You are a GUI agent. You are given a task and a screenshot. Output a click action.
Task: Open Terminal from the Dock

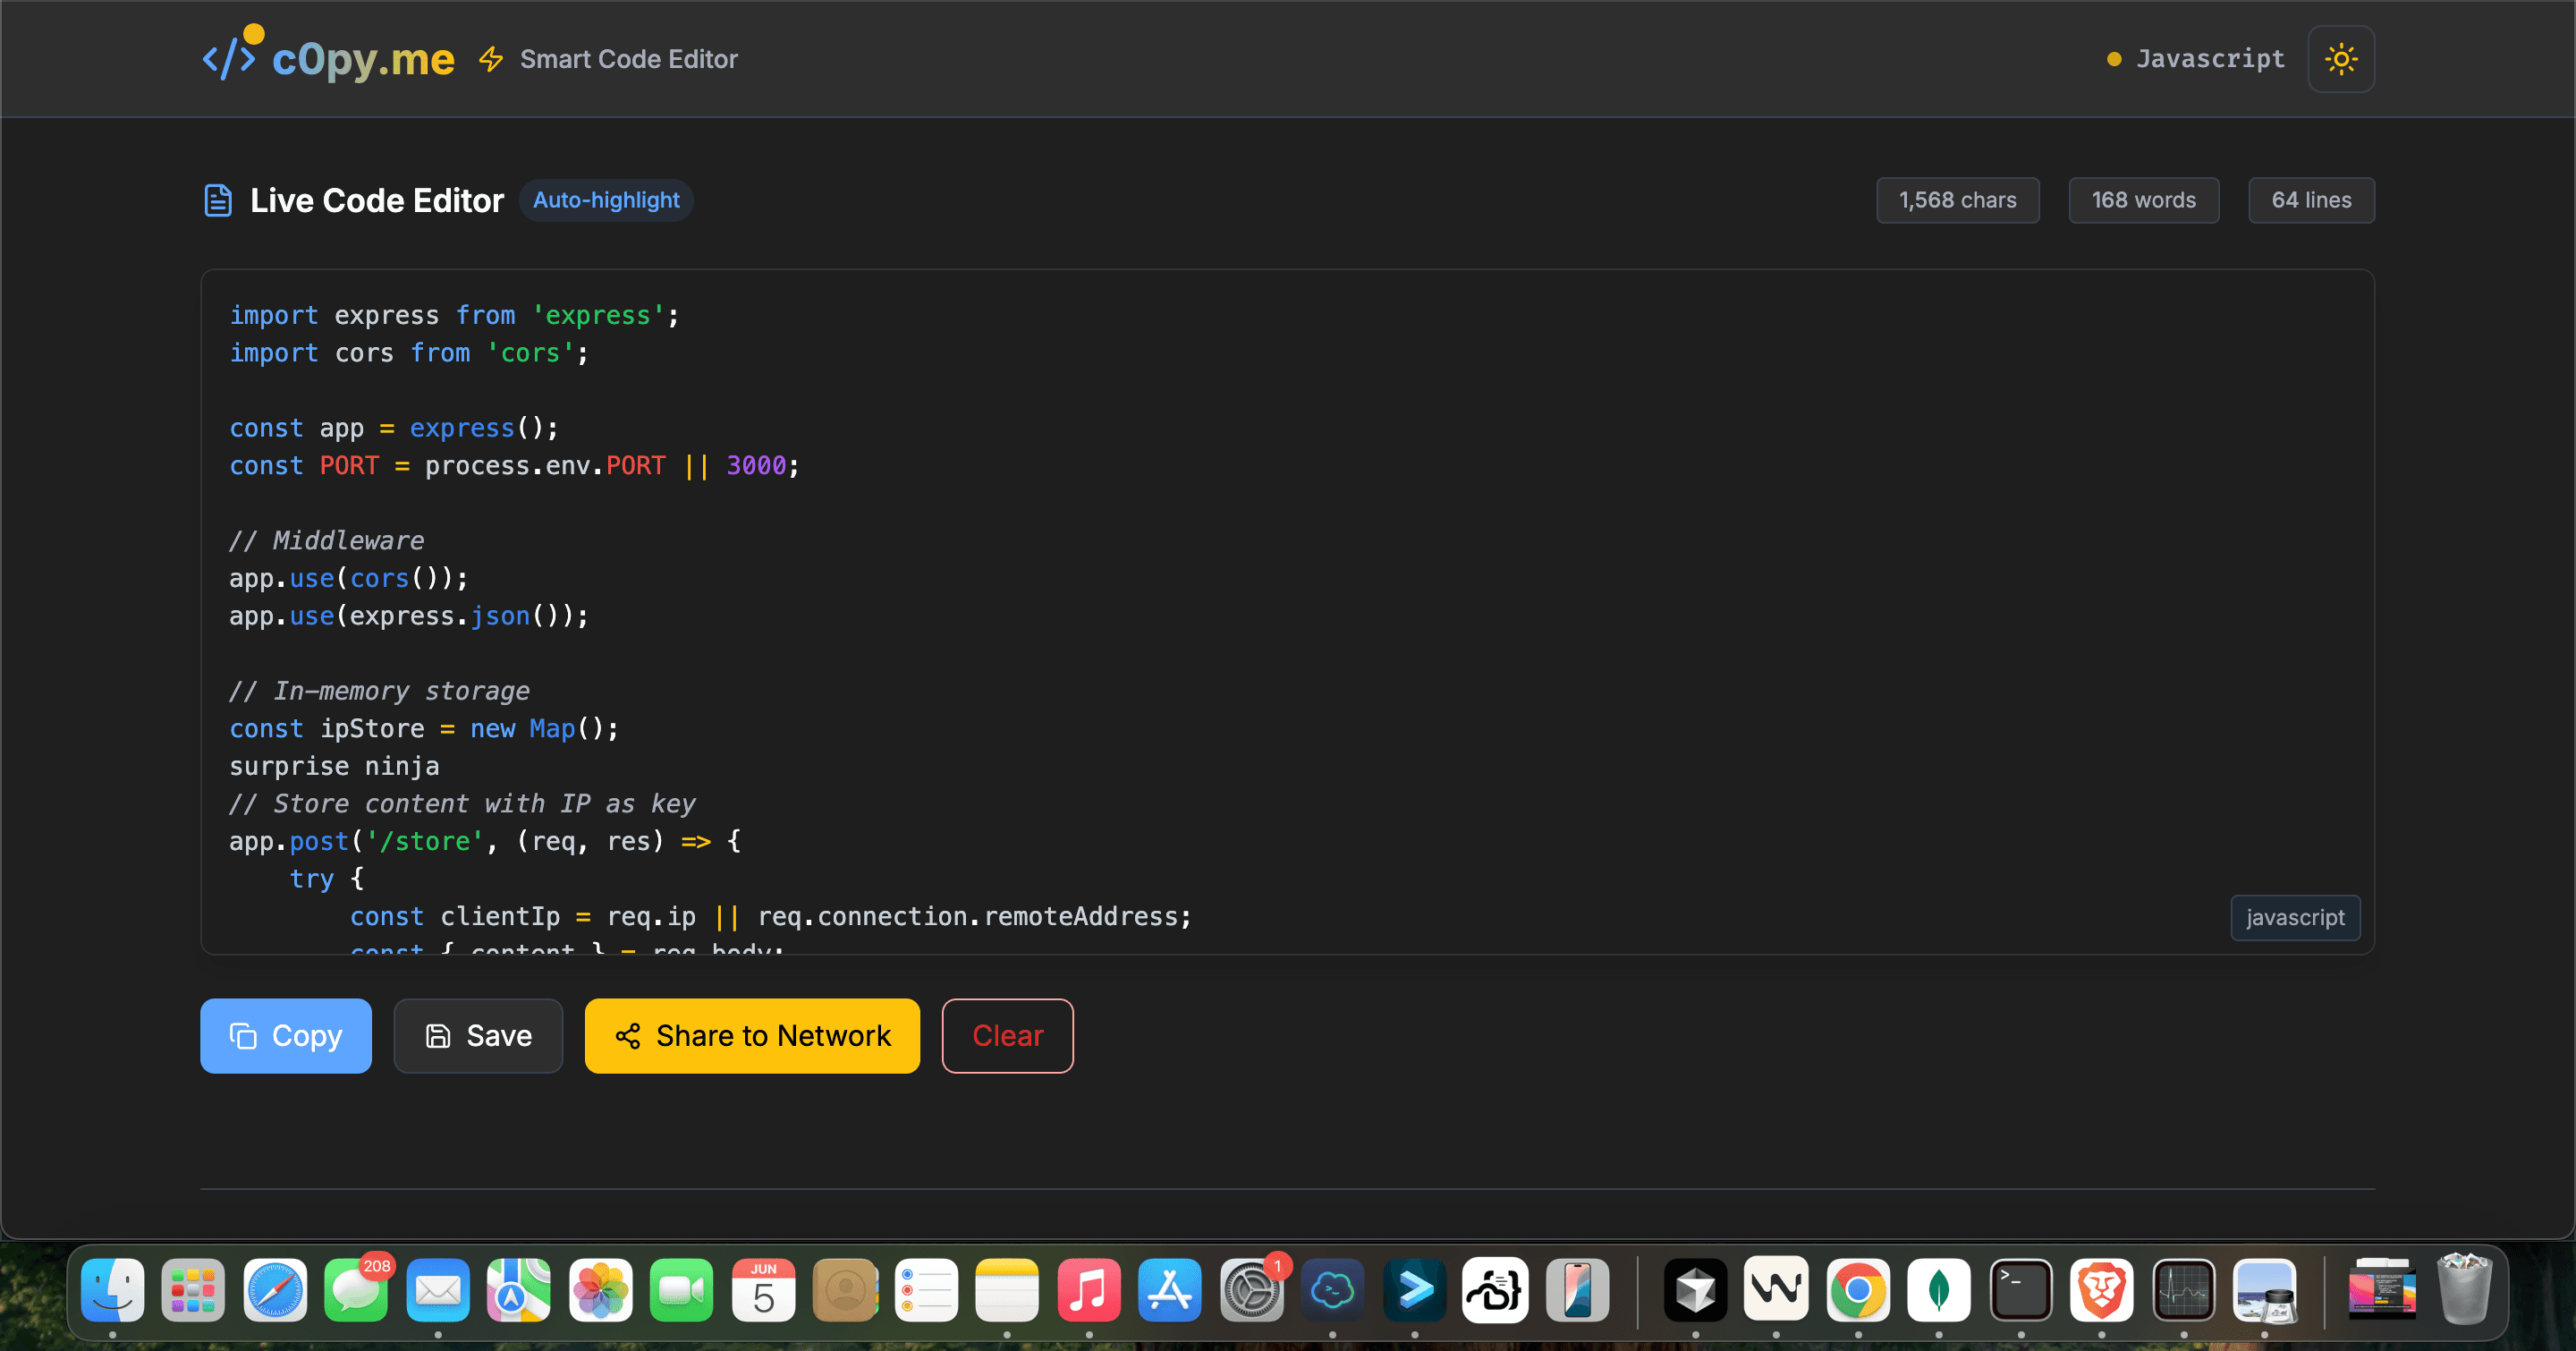[x=2022, y=1291]
